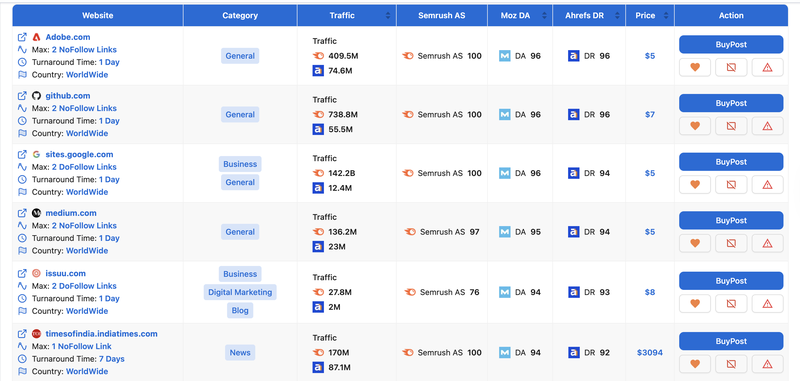Image resolution: width=800 pixels, height=381 pixels.
Task: Sort by Price column arrows
Action: (665, 16)
